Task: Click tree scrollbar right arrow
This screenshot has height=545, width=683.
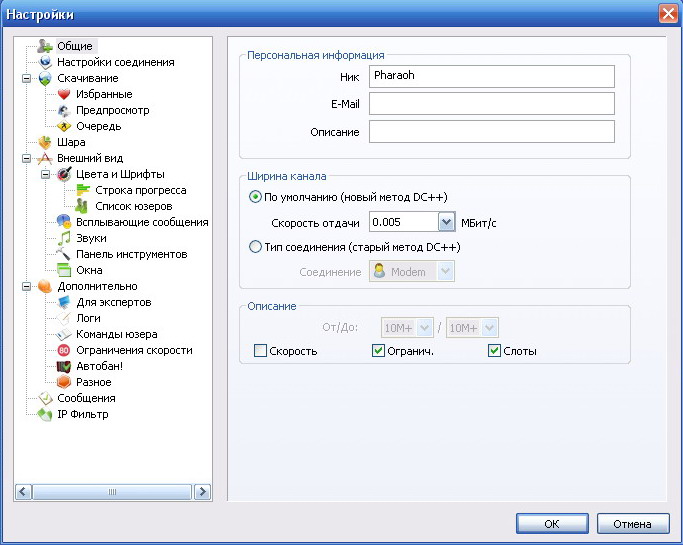Action: (202, 492)
